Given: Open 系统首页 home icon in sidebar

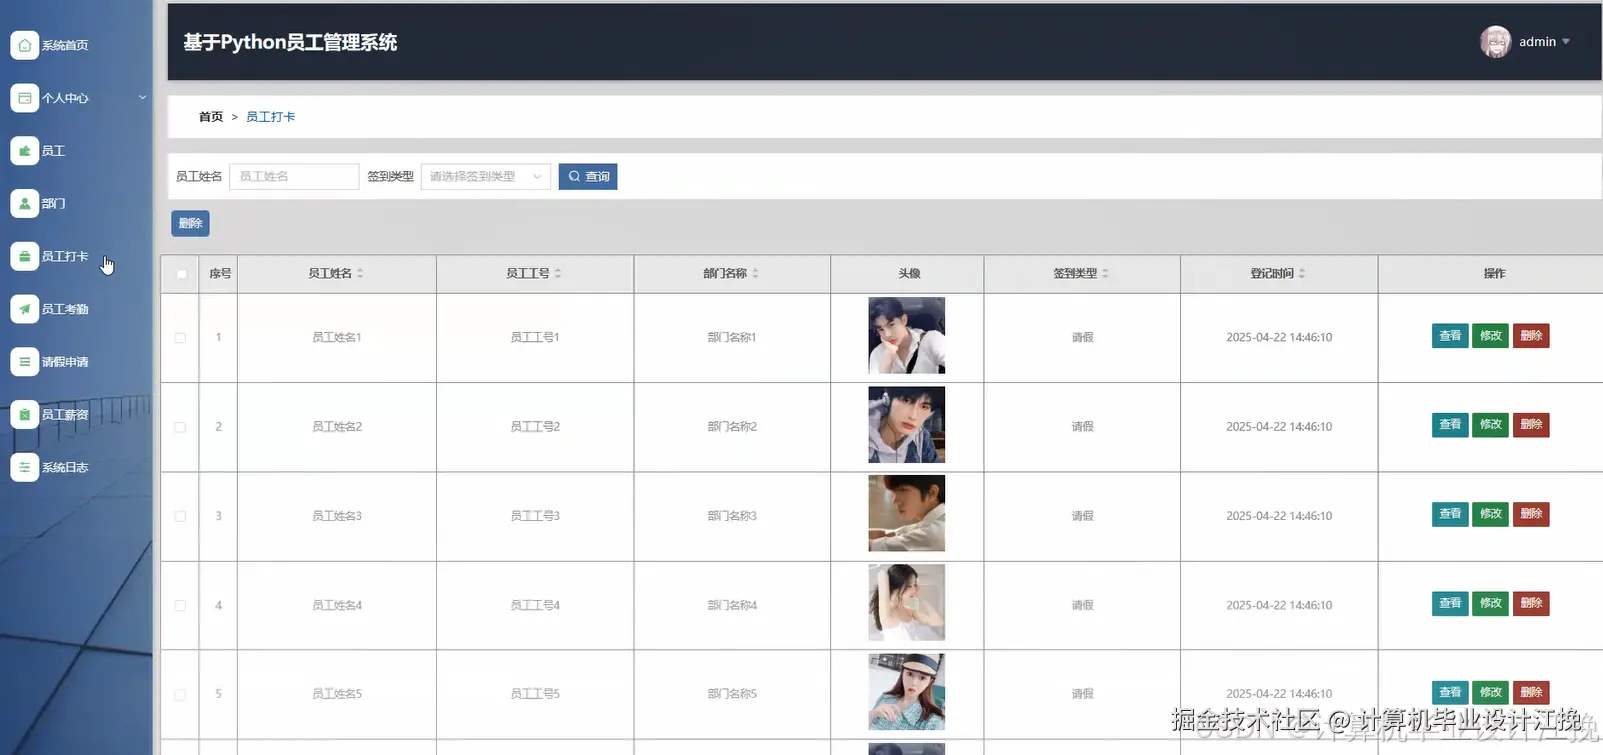Looking at the screenshot, I should [25, 45].
